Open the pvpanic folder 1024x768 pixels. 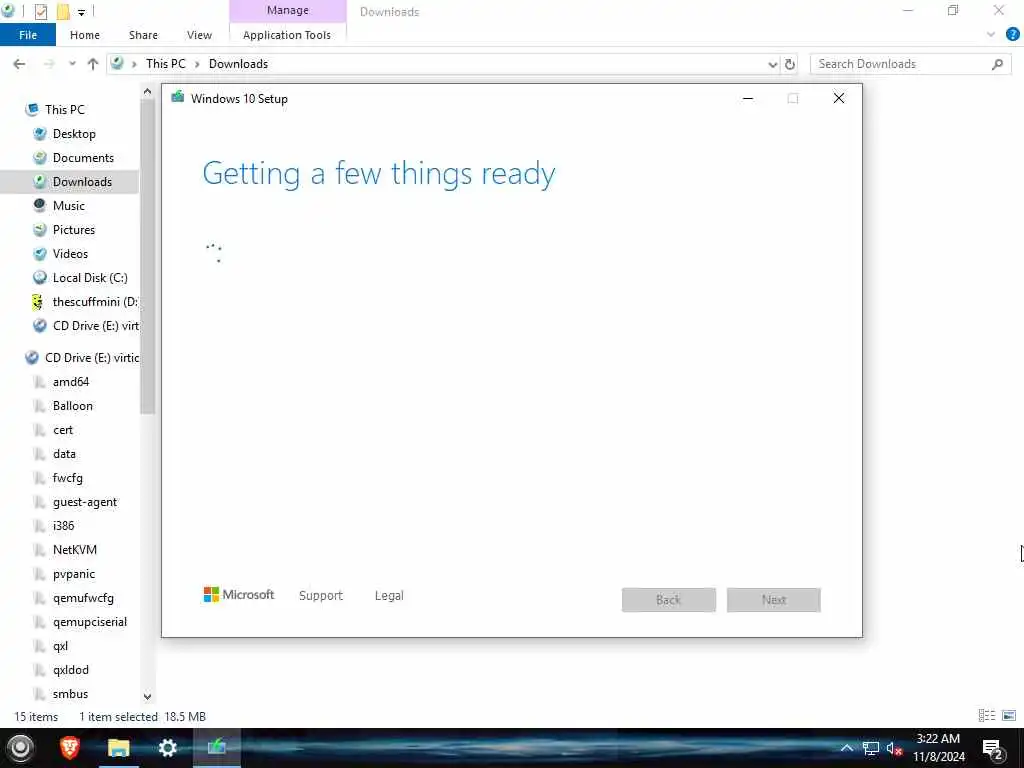coord(74,574)
